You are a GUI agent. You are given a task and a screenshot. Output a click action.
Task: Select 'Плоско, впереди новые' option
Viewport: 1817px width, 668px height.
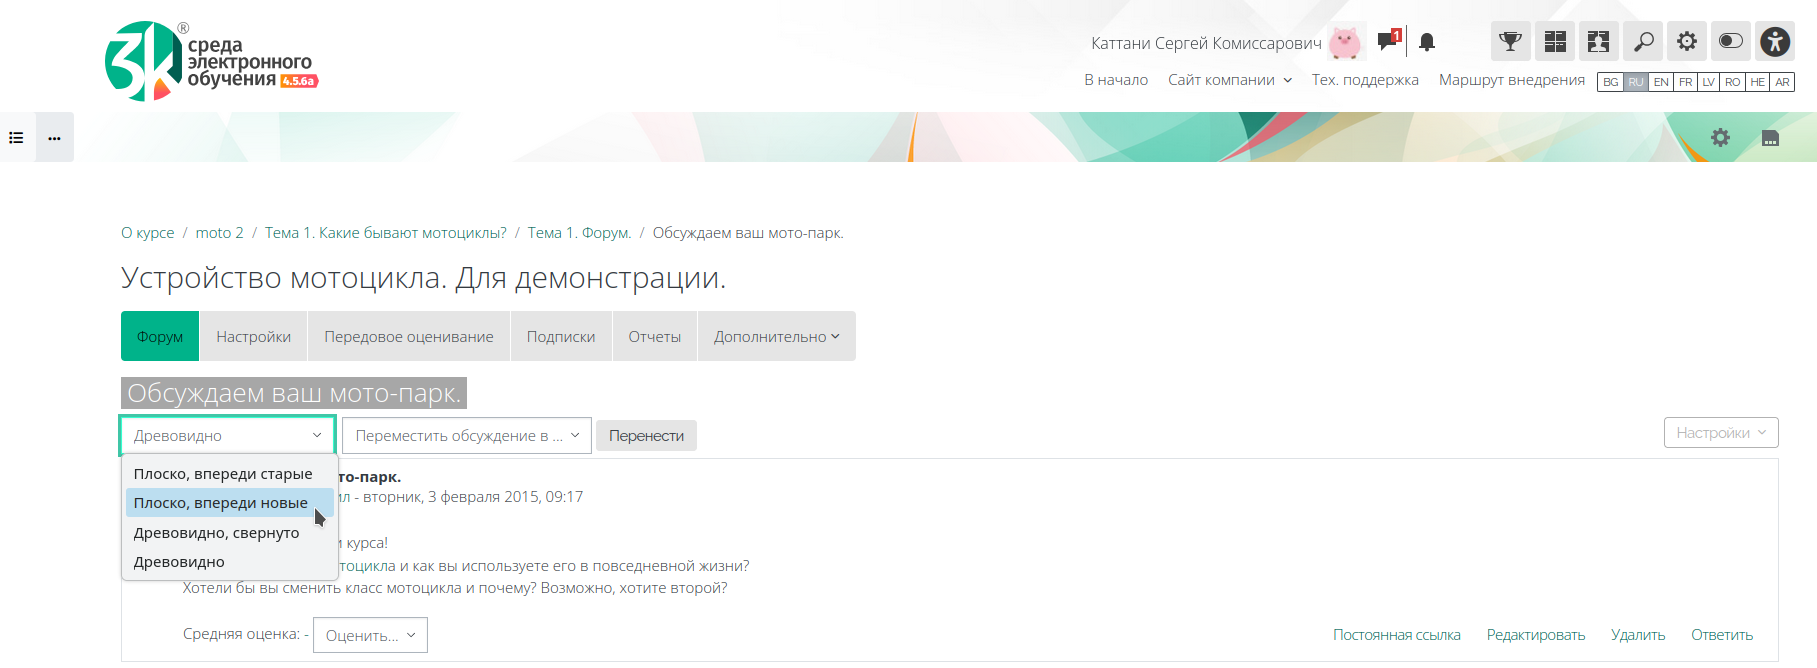(x=221, y=503)
